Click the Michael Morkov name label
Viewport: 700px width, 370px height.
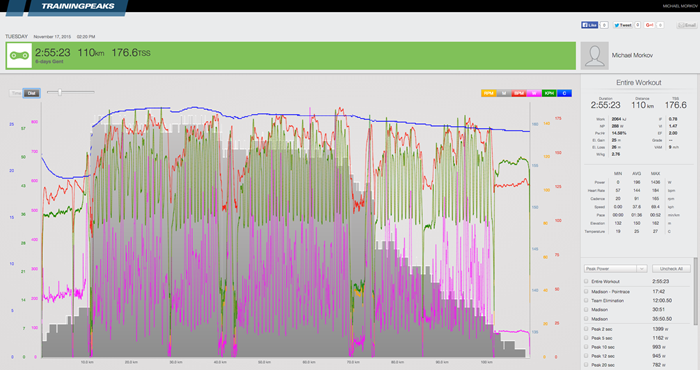[632, 55]
